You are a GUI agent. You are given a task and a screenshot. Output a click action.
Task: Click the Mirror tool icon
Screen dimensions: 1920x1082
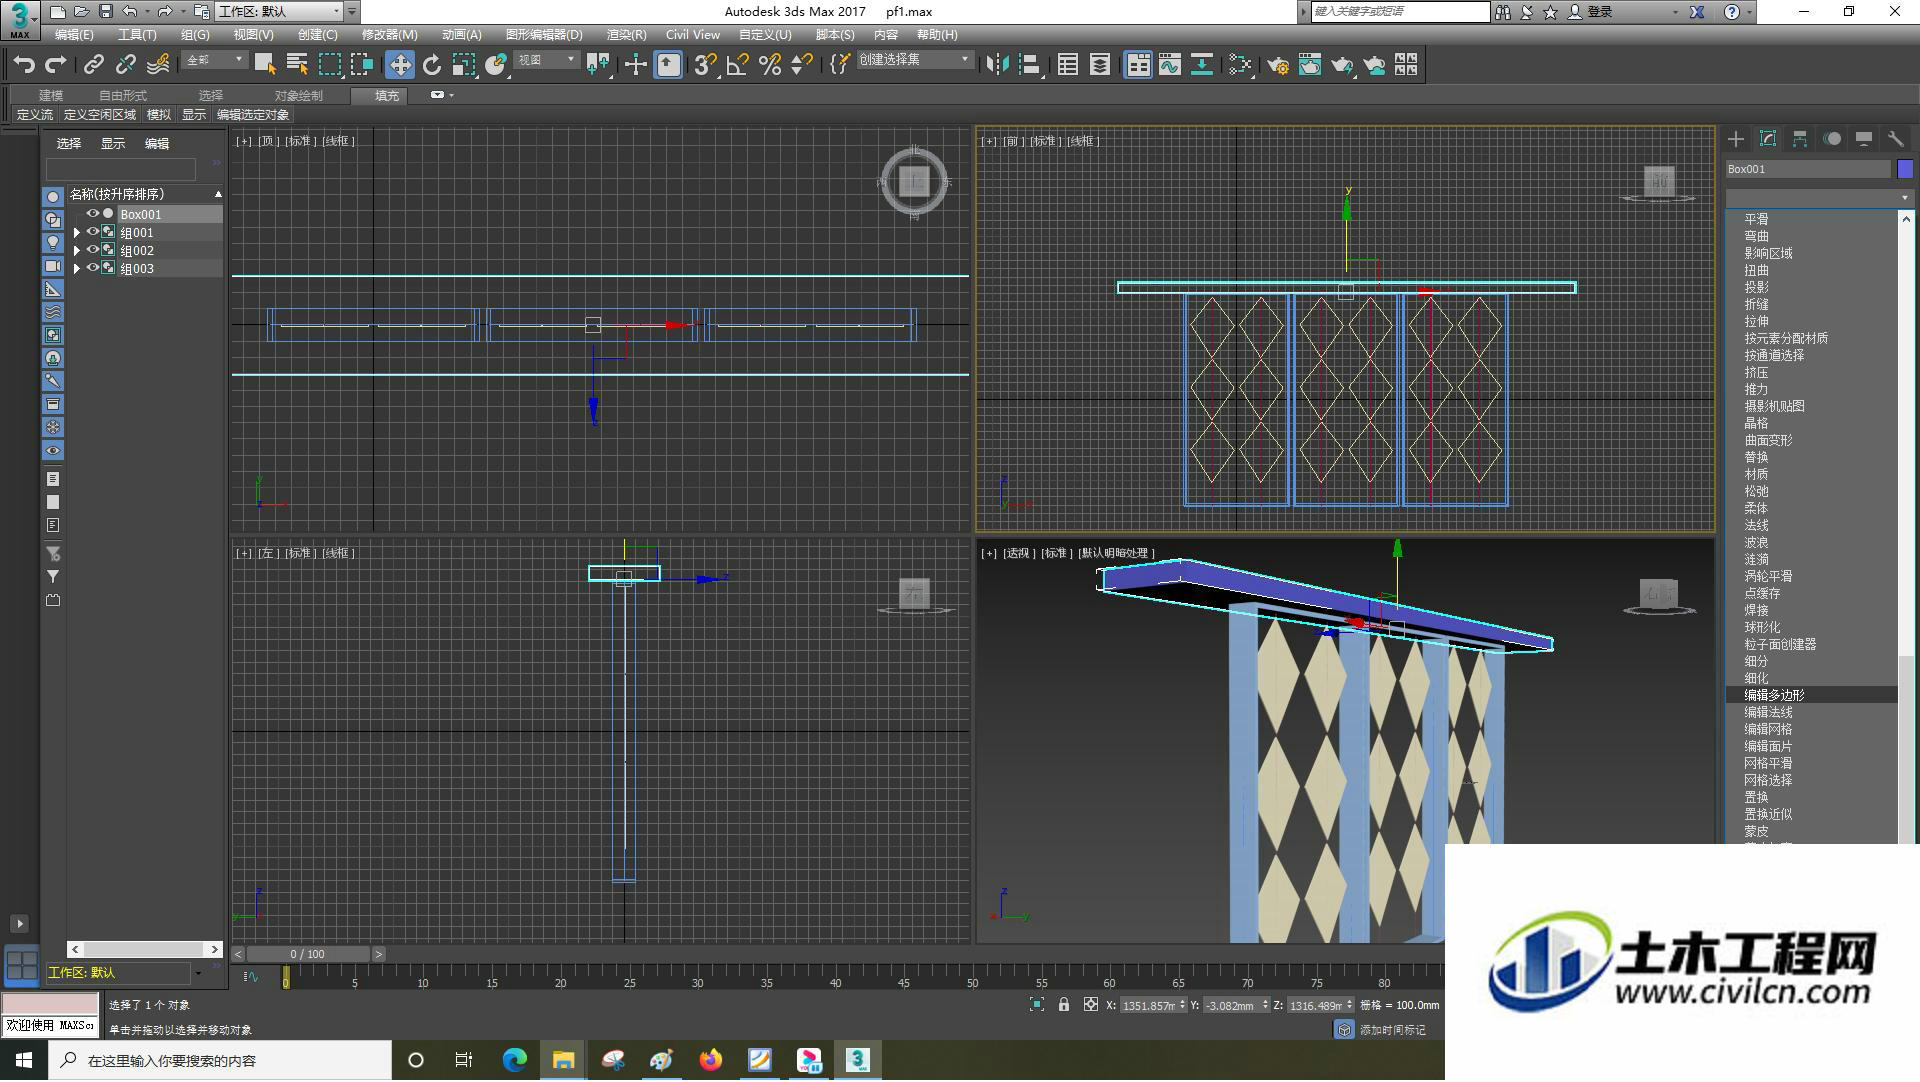tap(997, 65)
